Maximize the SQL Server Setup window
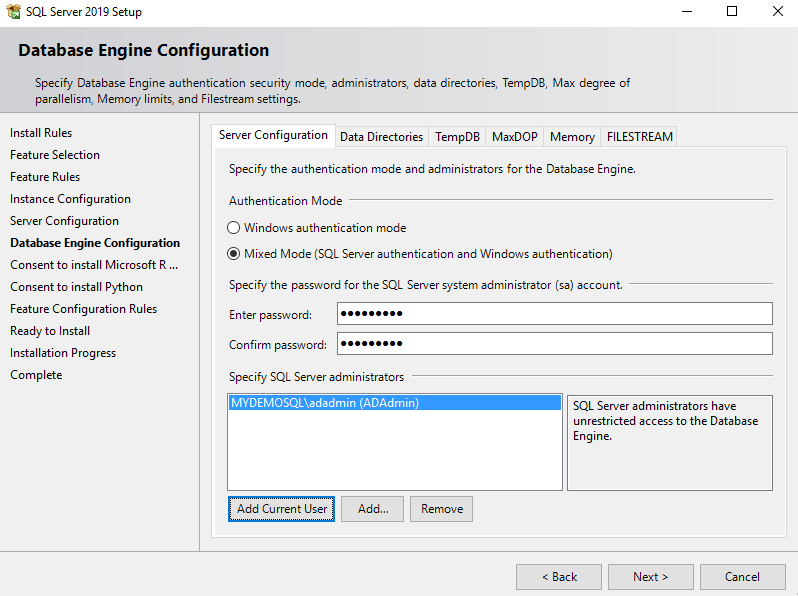Viewport: 798px width, 596px height. pyautogui.click(x=731, y=12)
